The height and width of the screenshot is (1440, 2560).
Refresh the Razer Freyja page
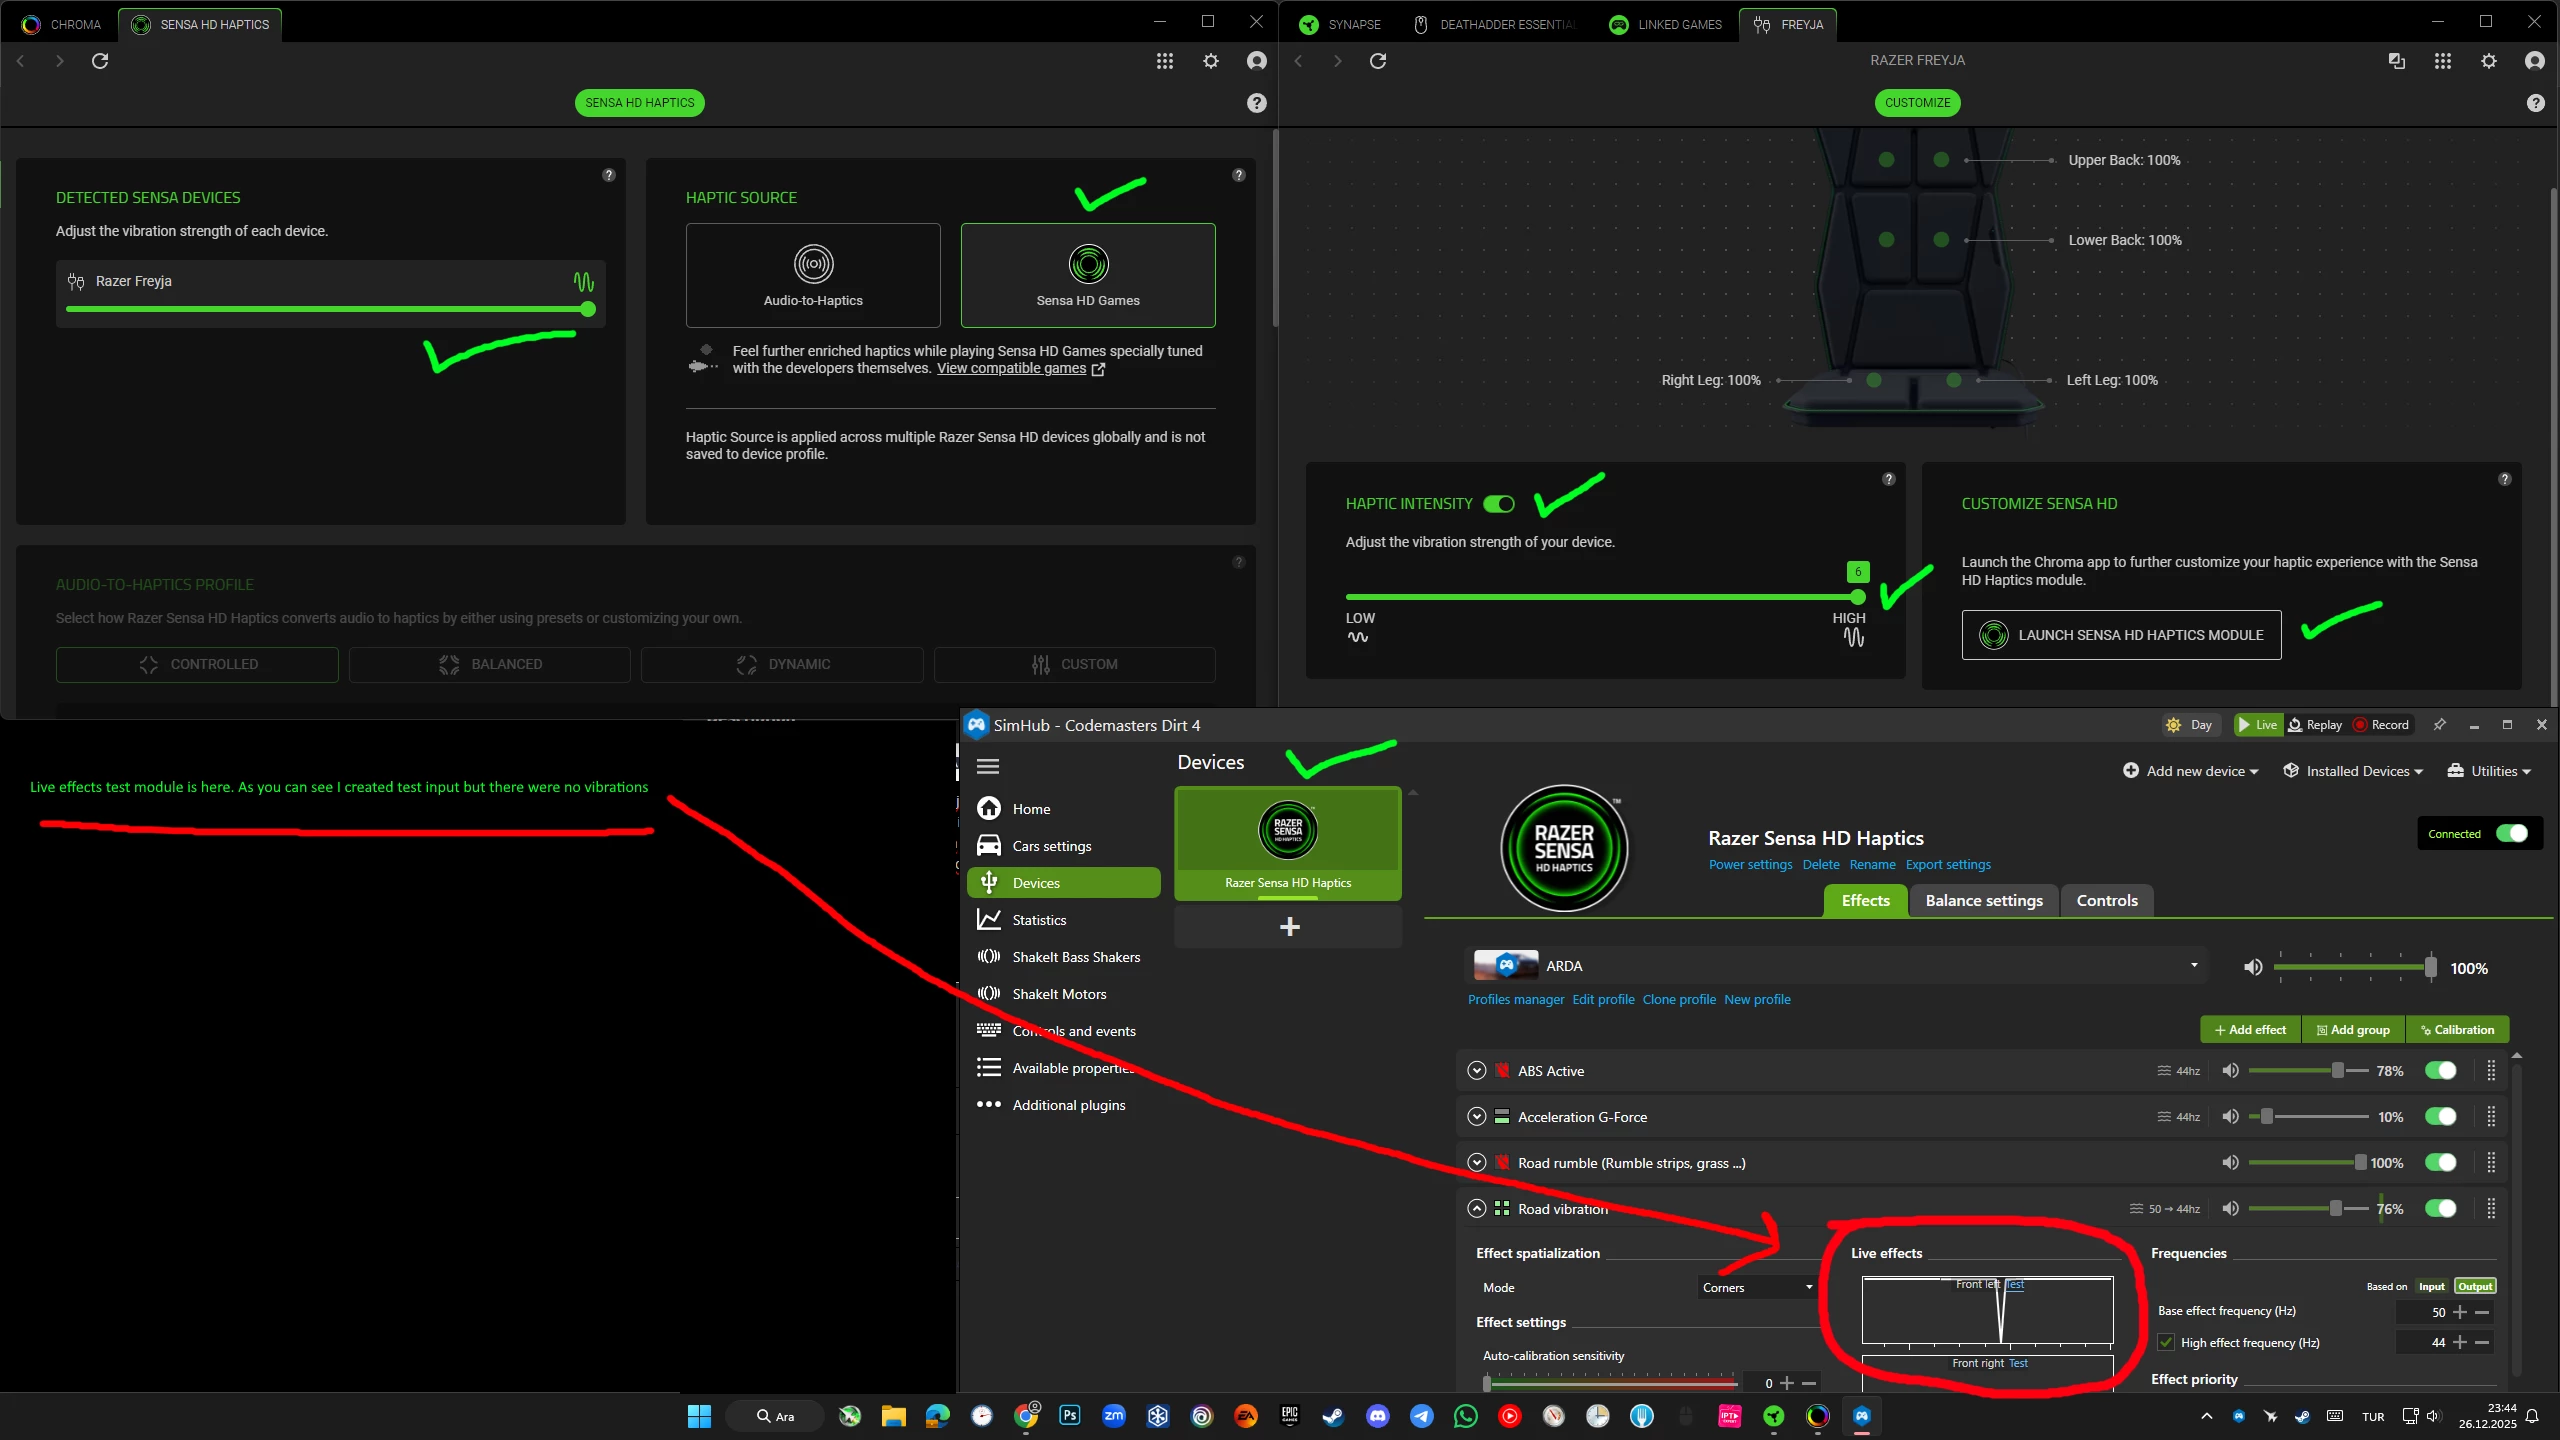pos(1377,61)
